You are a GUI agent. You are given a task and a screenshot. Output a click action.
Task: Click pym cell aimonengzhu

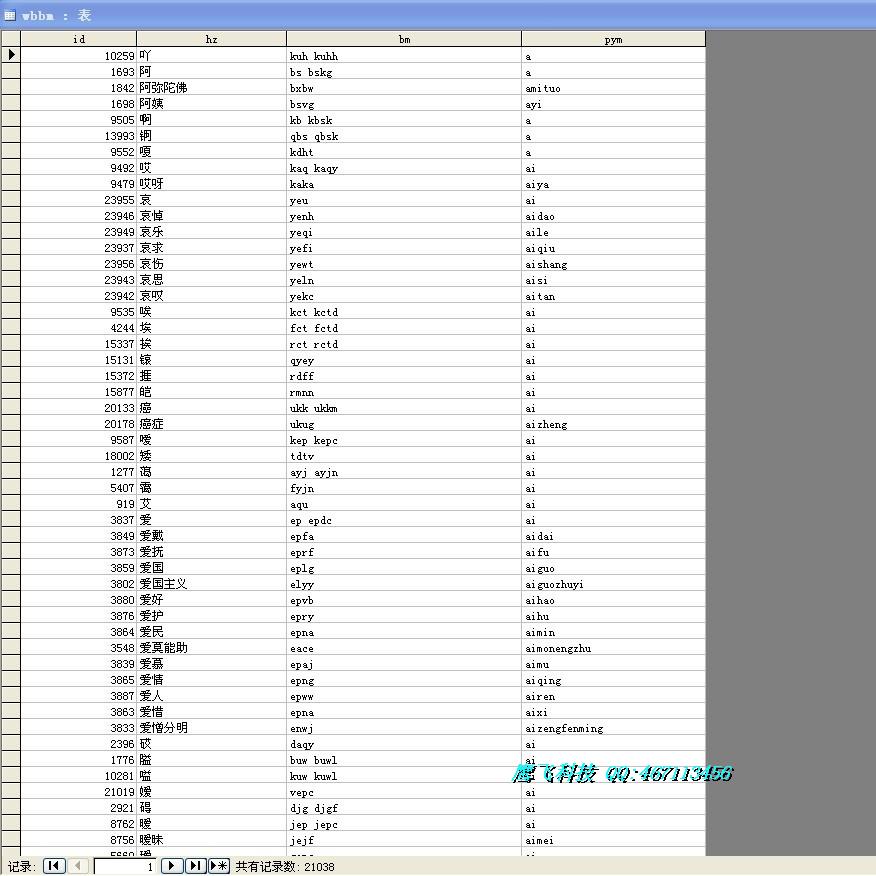coord(613,648)
